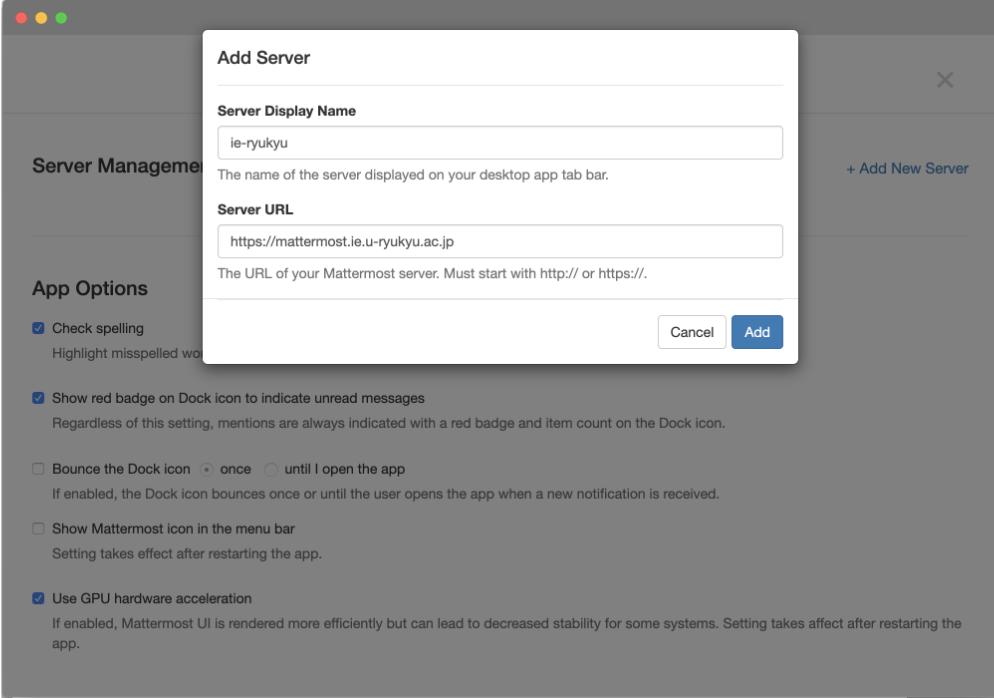
Task: Click the green maximize window button
Action: (62, 18)
